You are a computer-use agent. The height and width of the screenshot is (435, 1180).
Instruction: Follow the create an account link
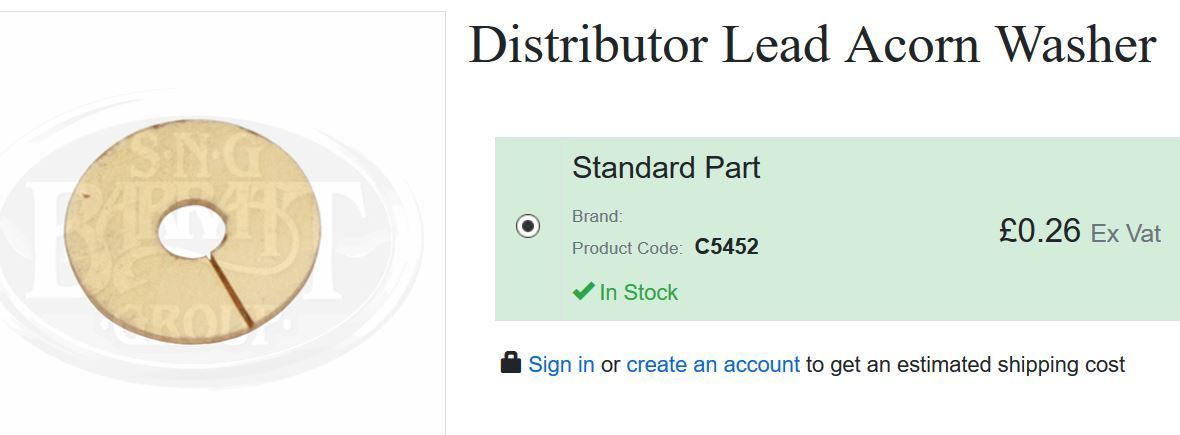(713, 365)
